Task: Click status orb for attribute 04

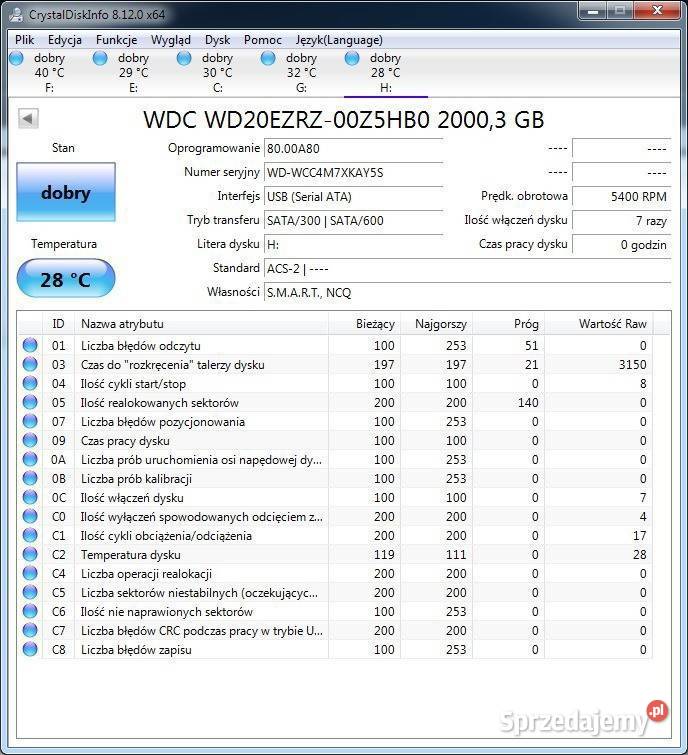Action: pyautogui.click(x=30, y=383)
